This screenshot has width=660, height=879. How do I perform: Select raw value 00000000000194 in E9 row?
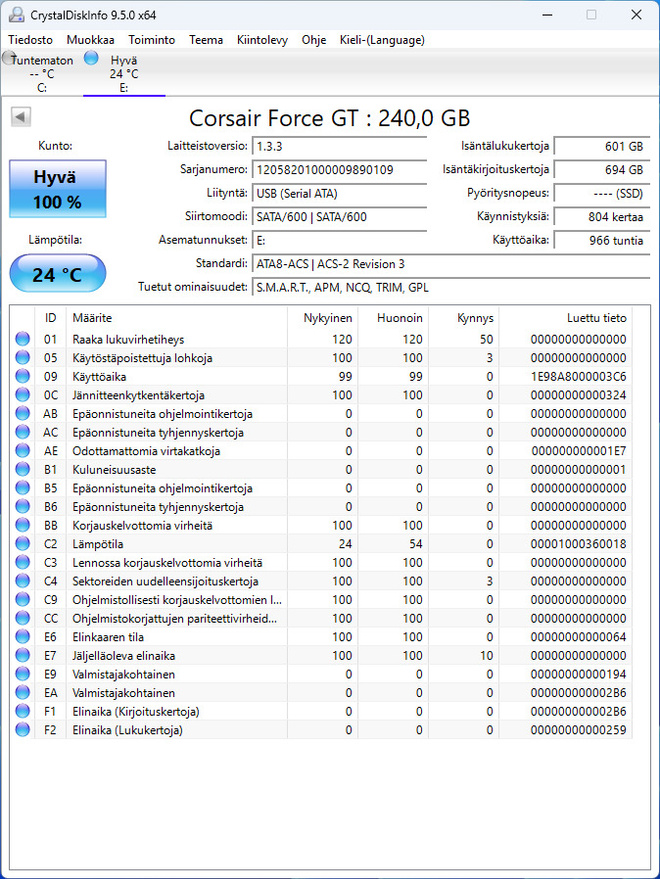click(578, 674)
